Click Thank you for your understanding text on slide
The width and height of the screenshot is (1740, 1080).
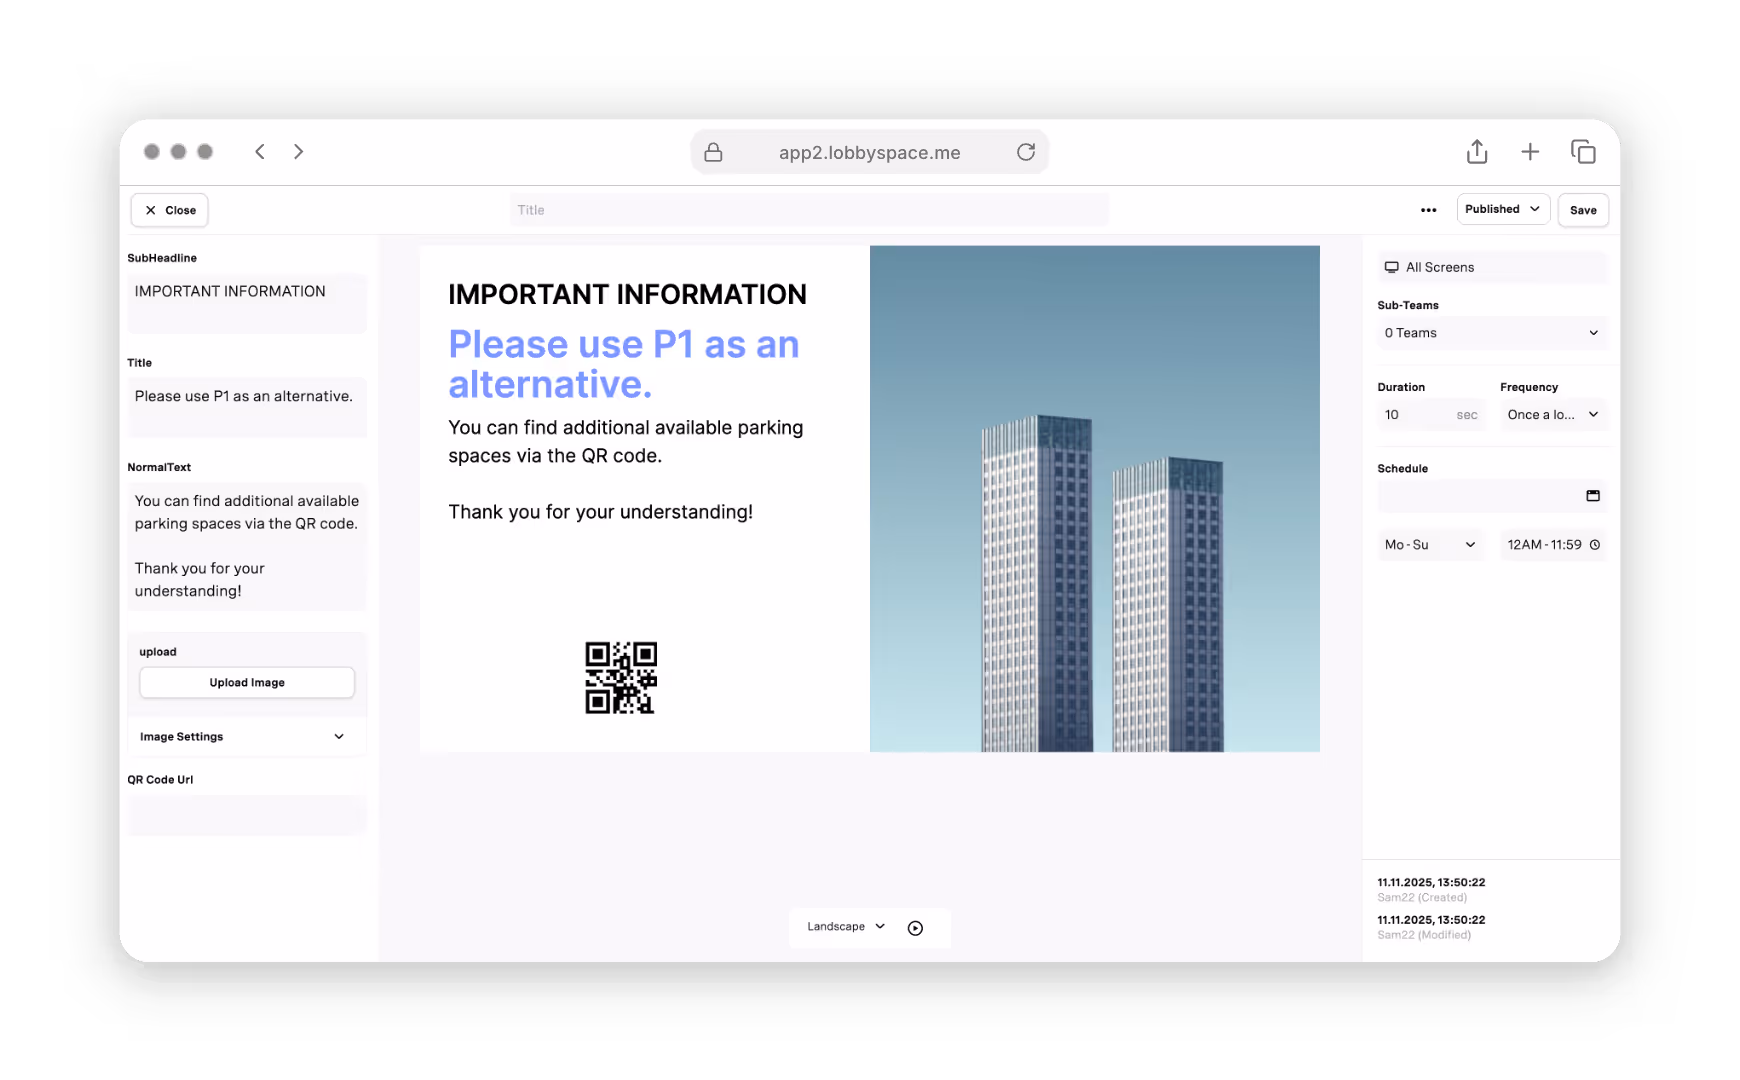601,512
